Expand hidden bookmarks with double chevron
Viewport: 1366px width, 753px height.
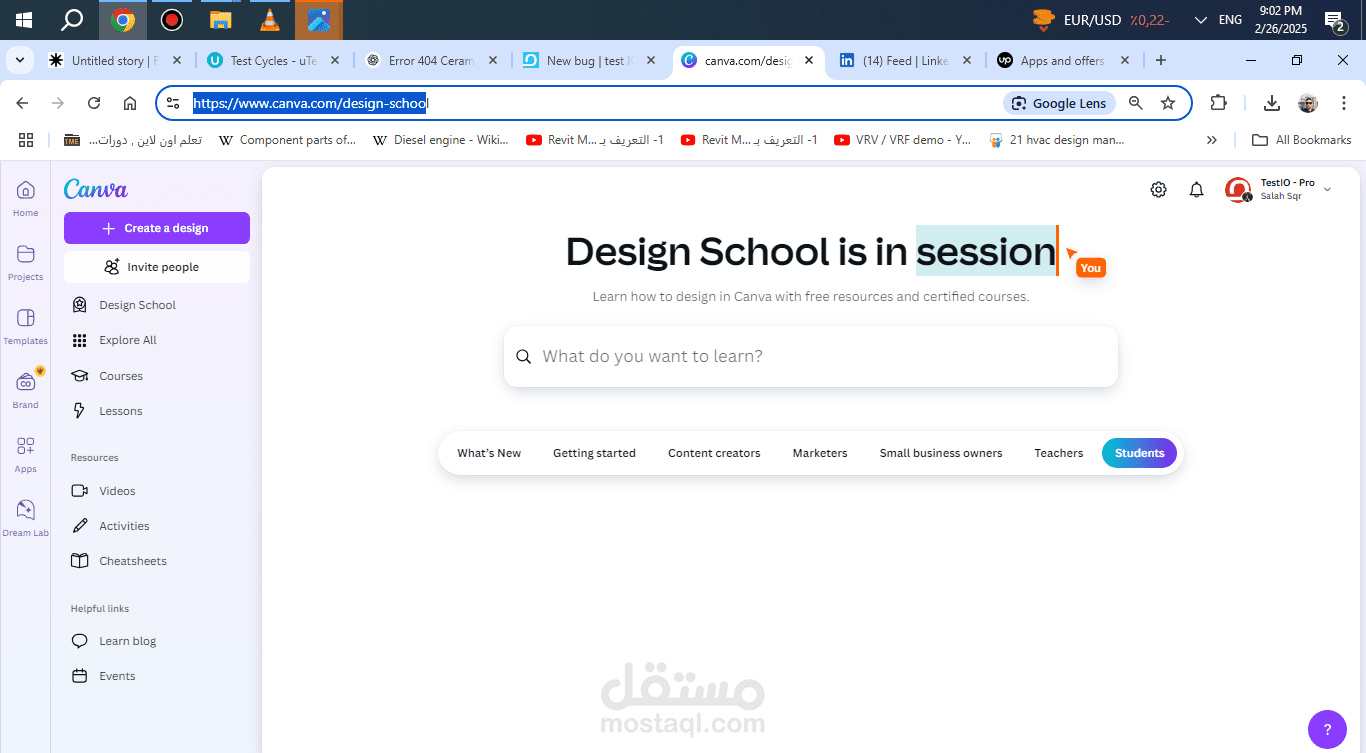tap(1212, 140)
